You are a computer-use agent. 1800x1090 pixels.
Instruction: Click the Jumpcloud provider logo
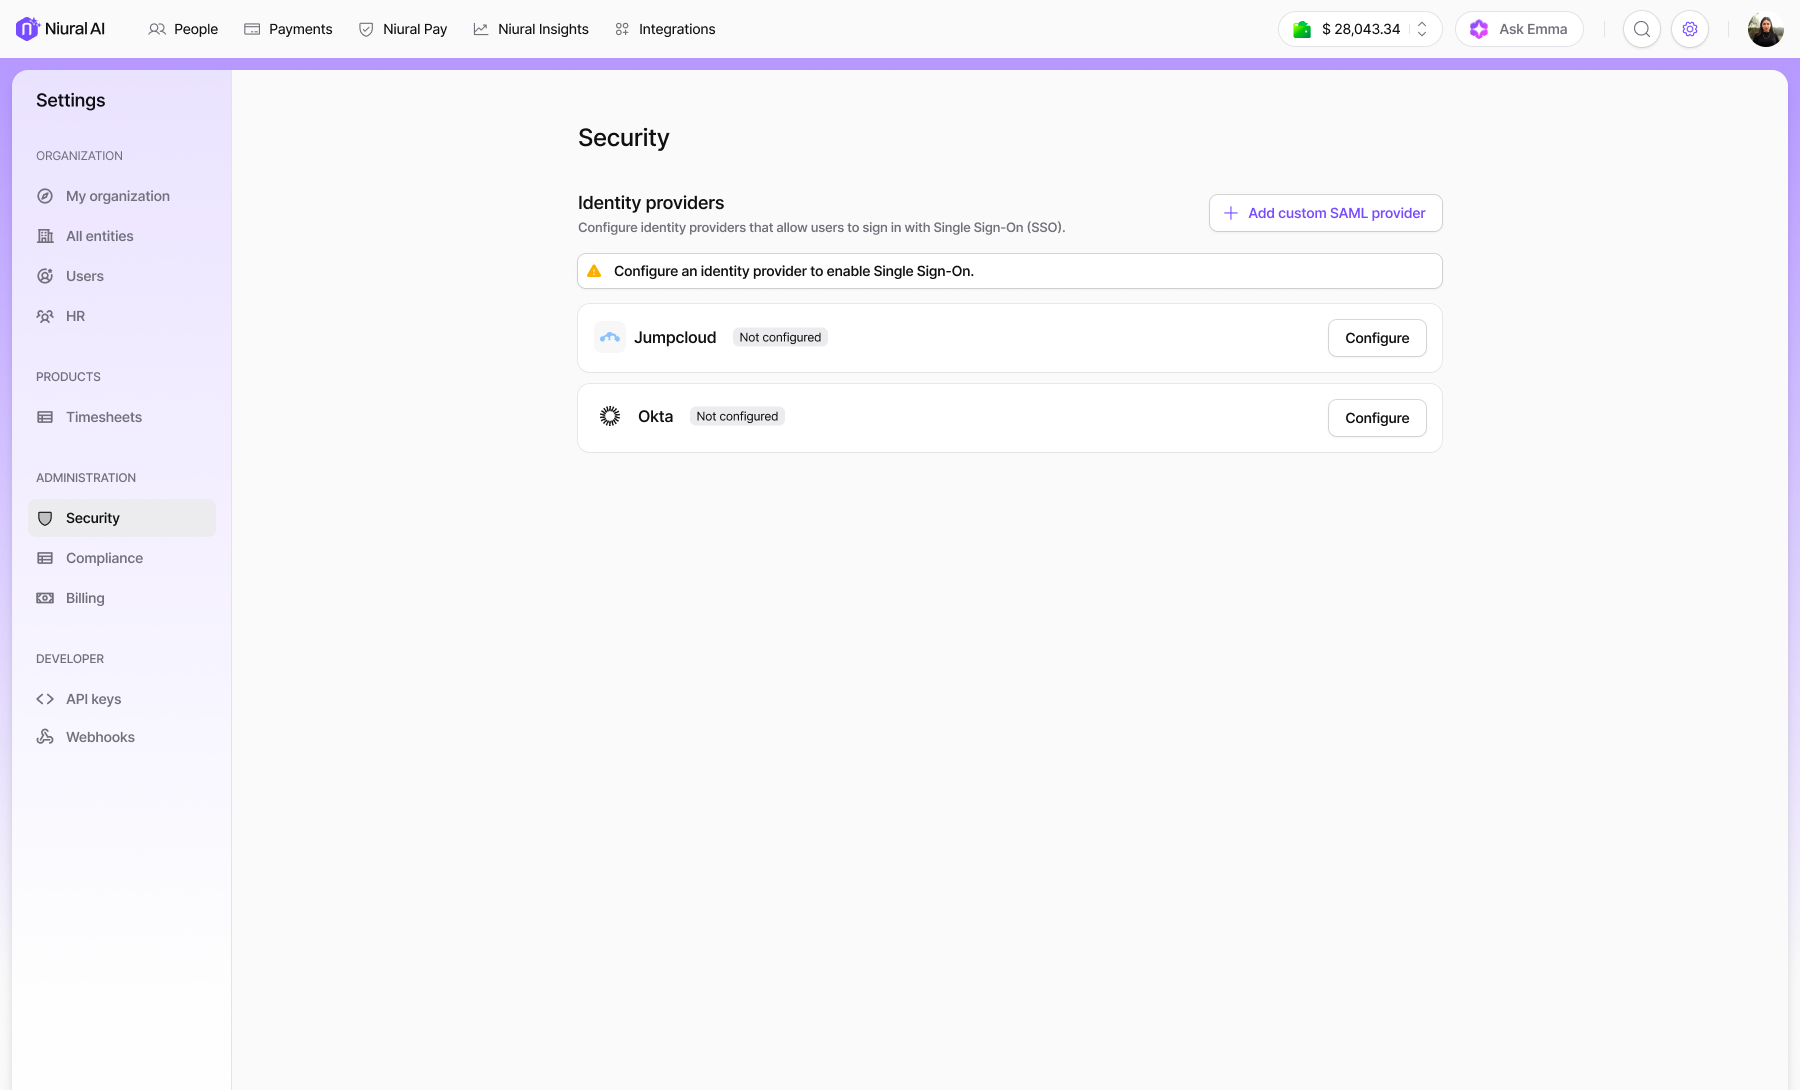coord(610,338)
